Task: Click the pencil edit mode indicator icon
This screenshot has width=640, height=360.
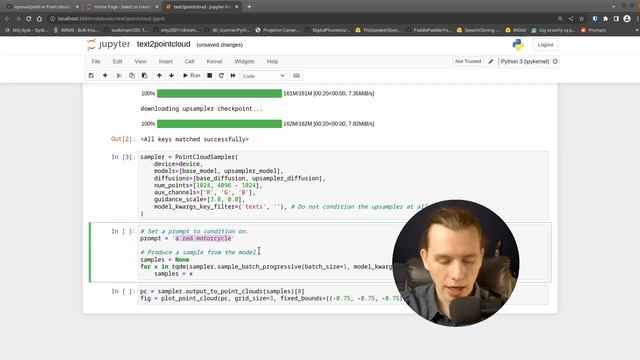Action: click(491, 62)
